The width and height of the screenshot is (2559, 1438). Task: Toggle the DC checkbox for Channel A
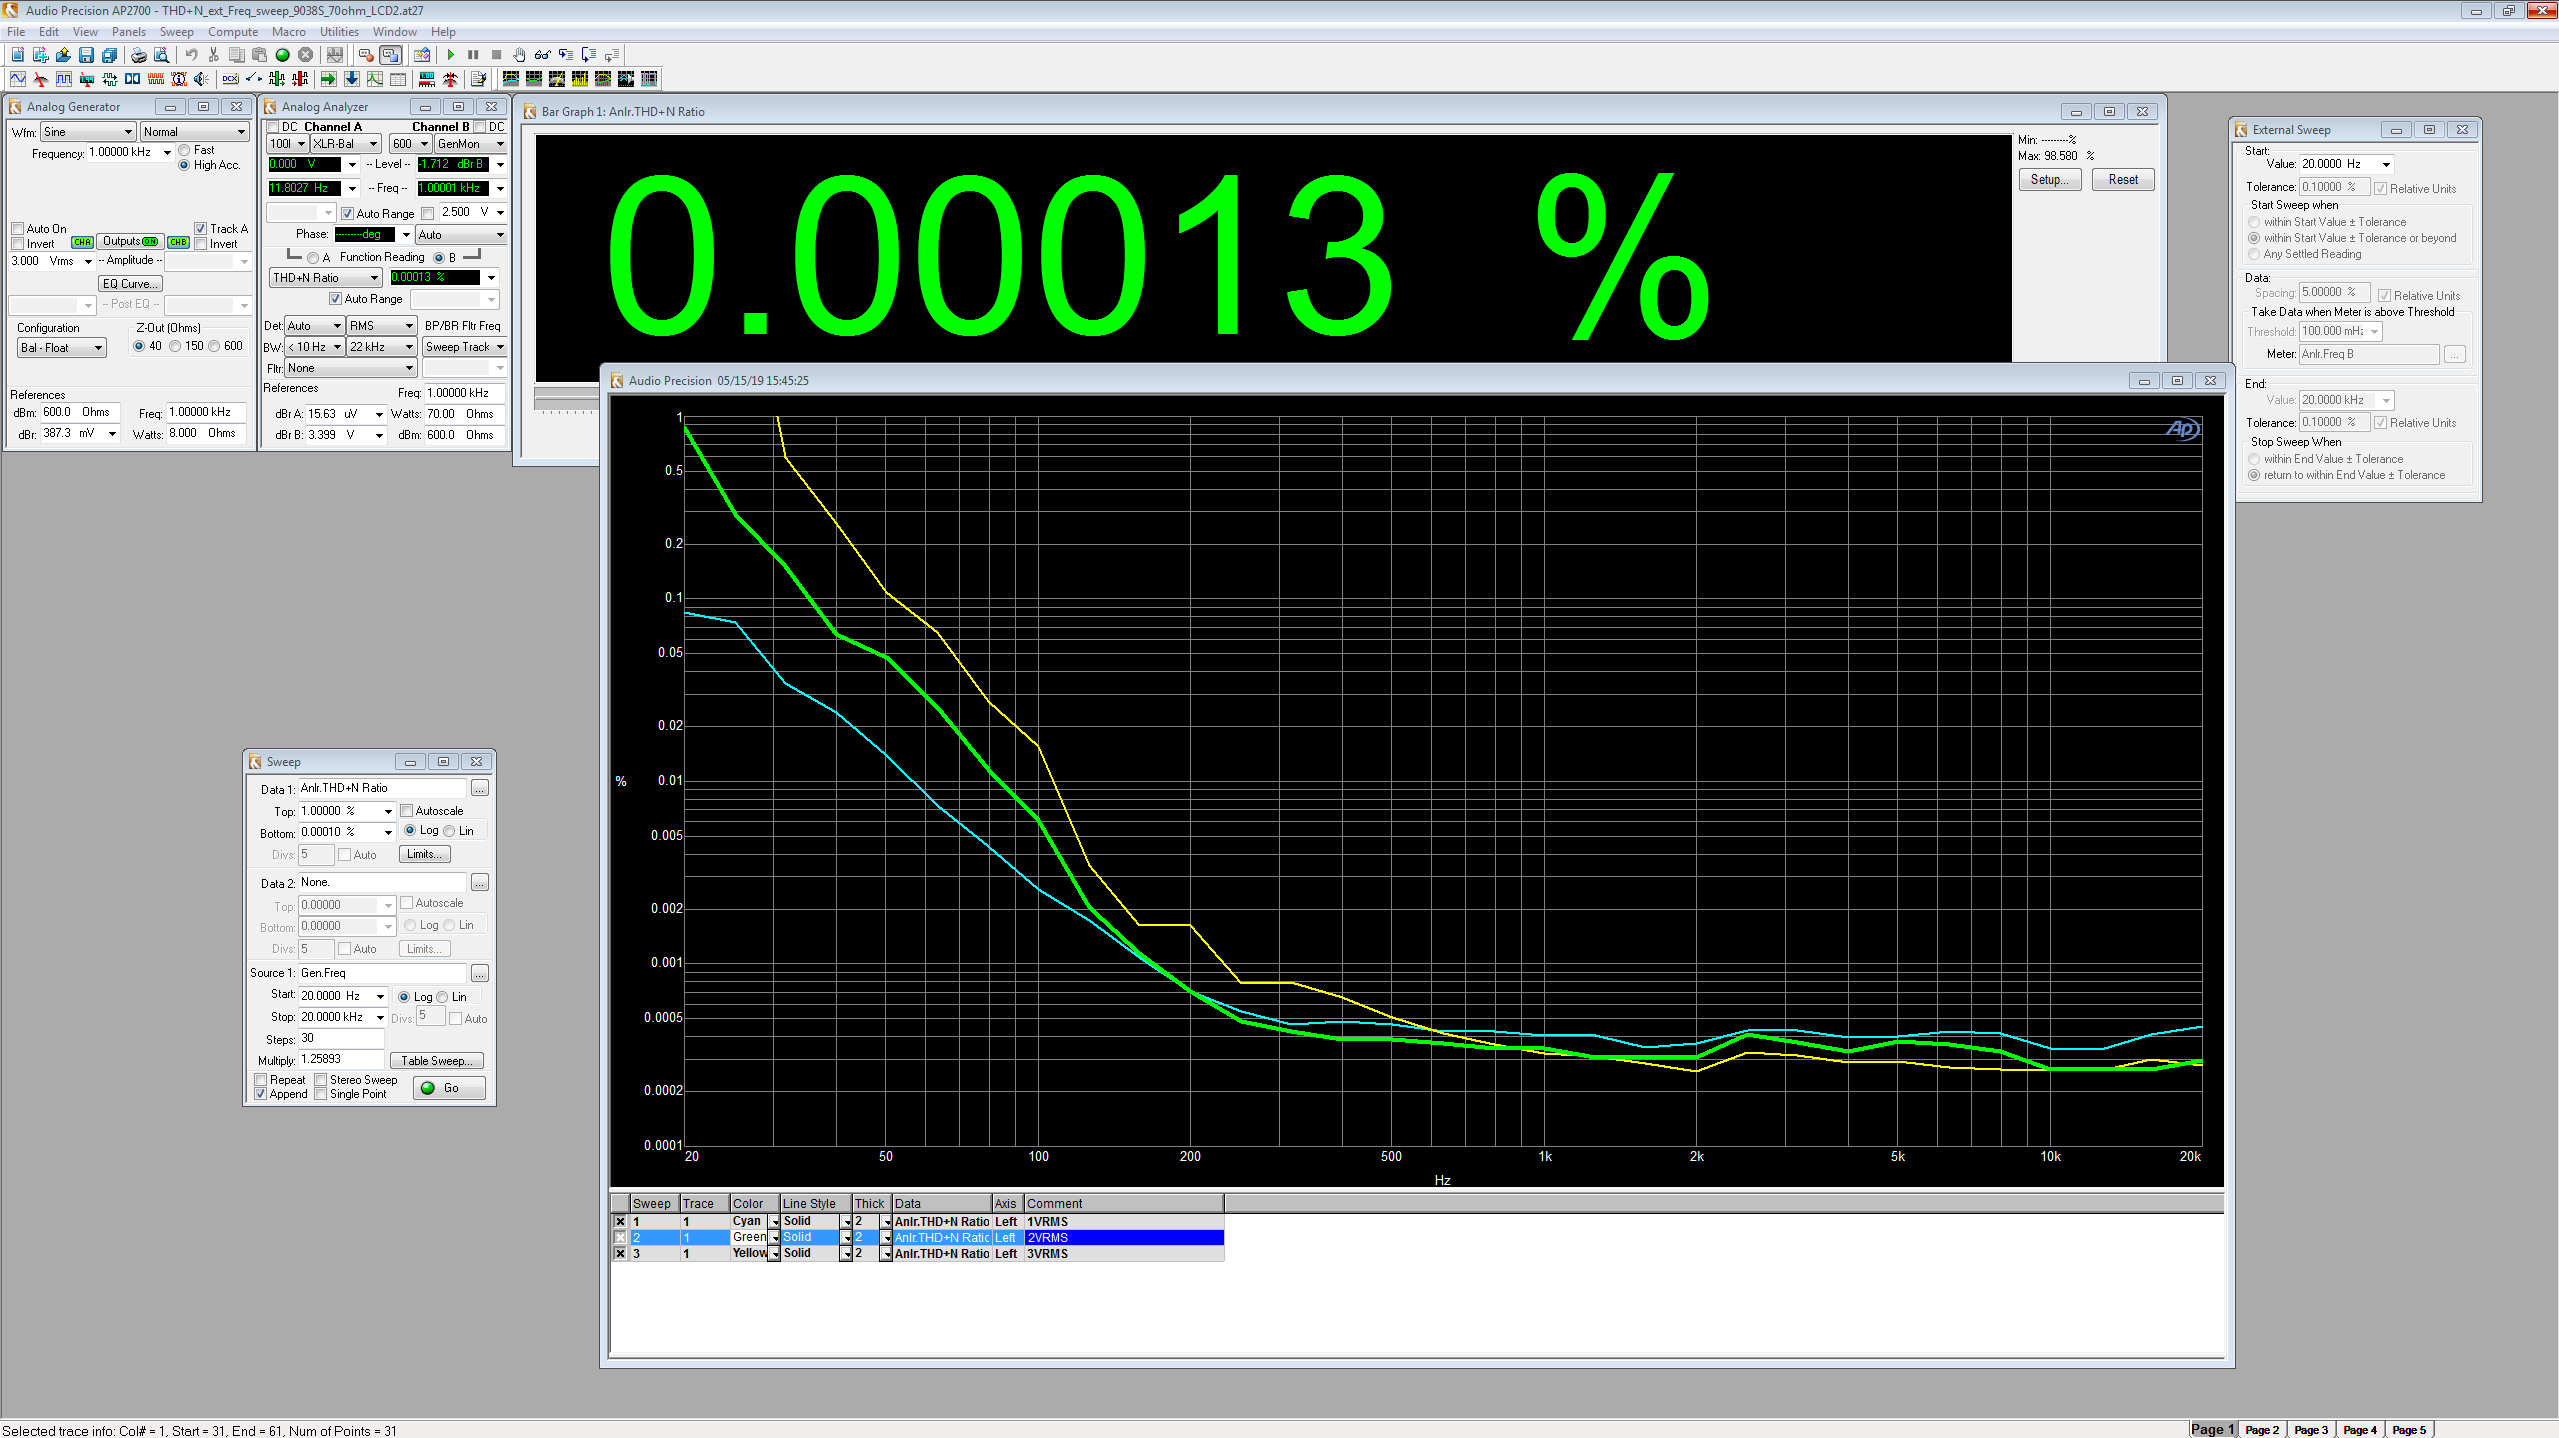click(272, 127)
